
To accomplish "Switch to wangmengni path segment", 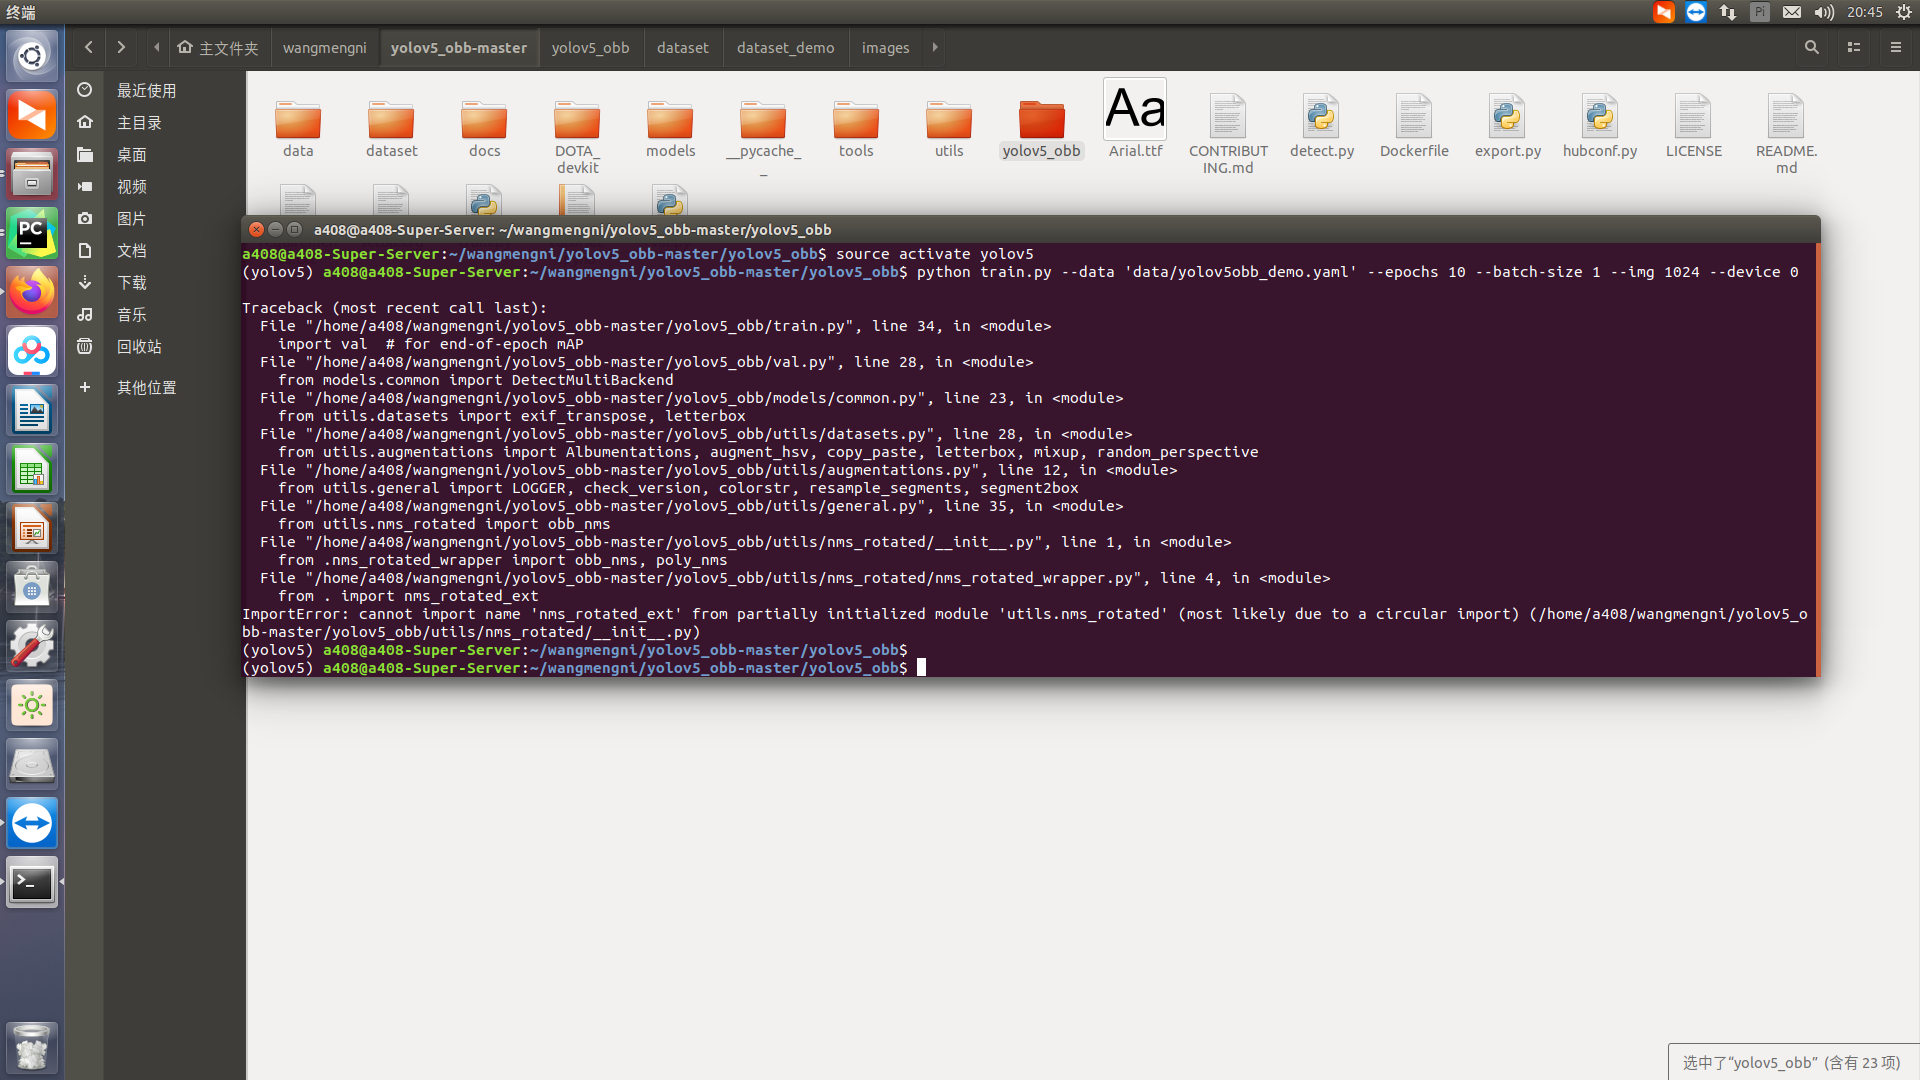I will click(324, 47).
